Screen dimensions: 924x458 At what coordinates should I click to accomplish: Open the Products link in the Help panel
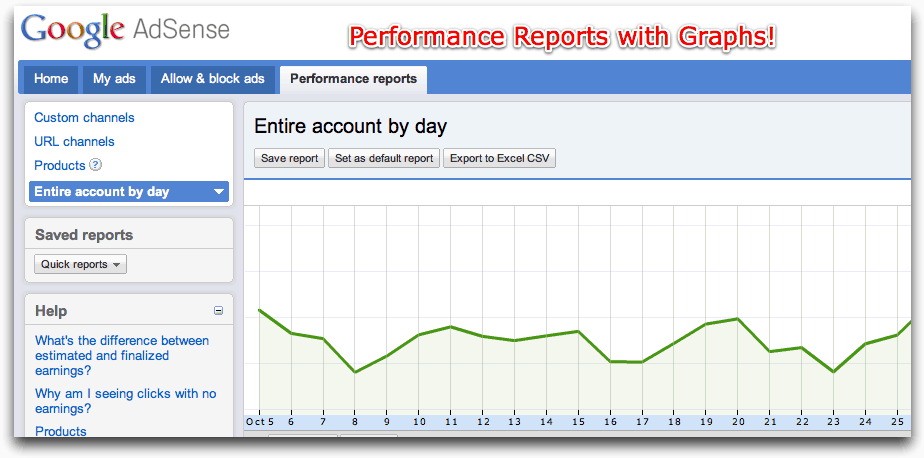pos(61,431)
